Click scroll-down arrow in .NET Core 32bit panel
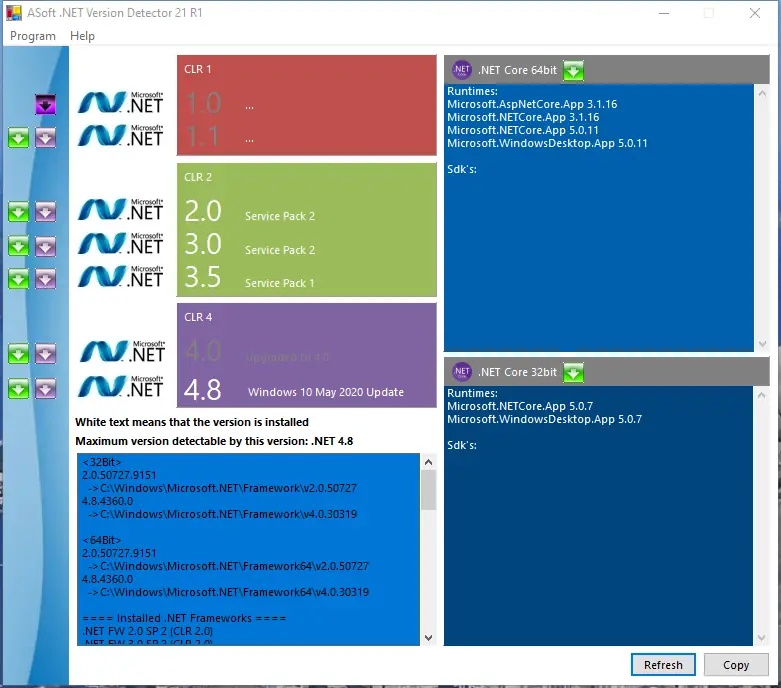Screen dimensions: 781x688 tap(762, 637)
